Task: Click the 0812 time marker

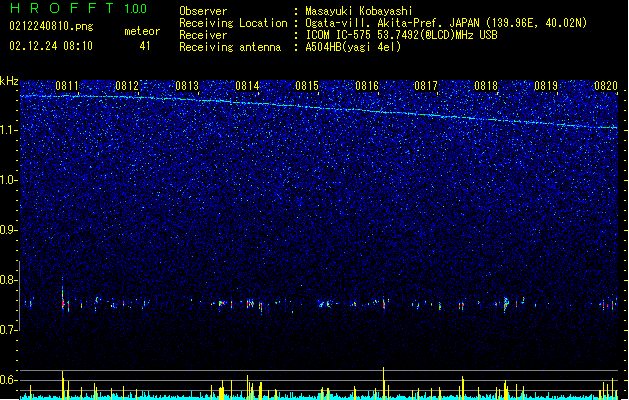Action: click(127, 86)
